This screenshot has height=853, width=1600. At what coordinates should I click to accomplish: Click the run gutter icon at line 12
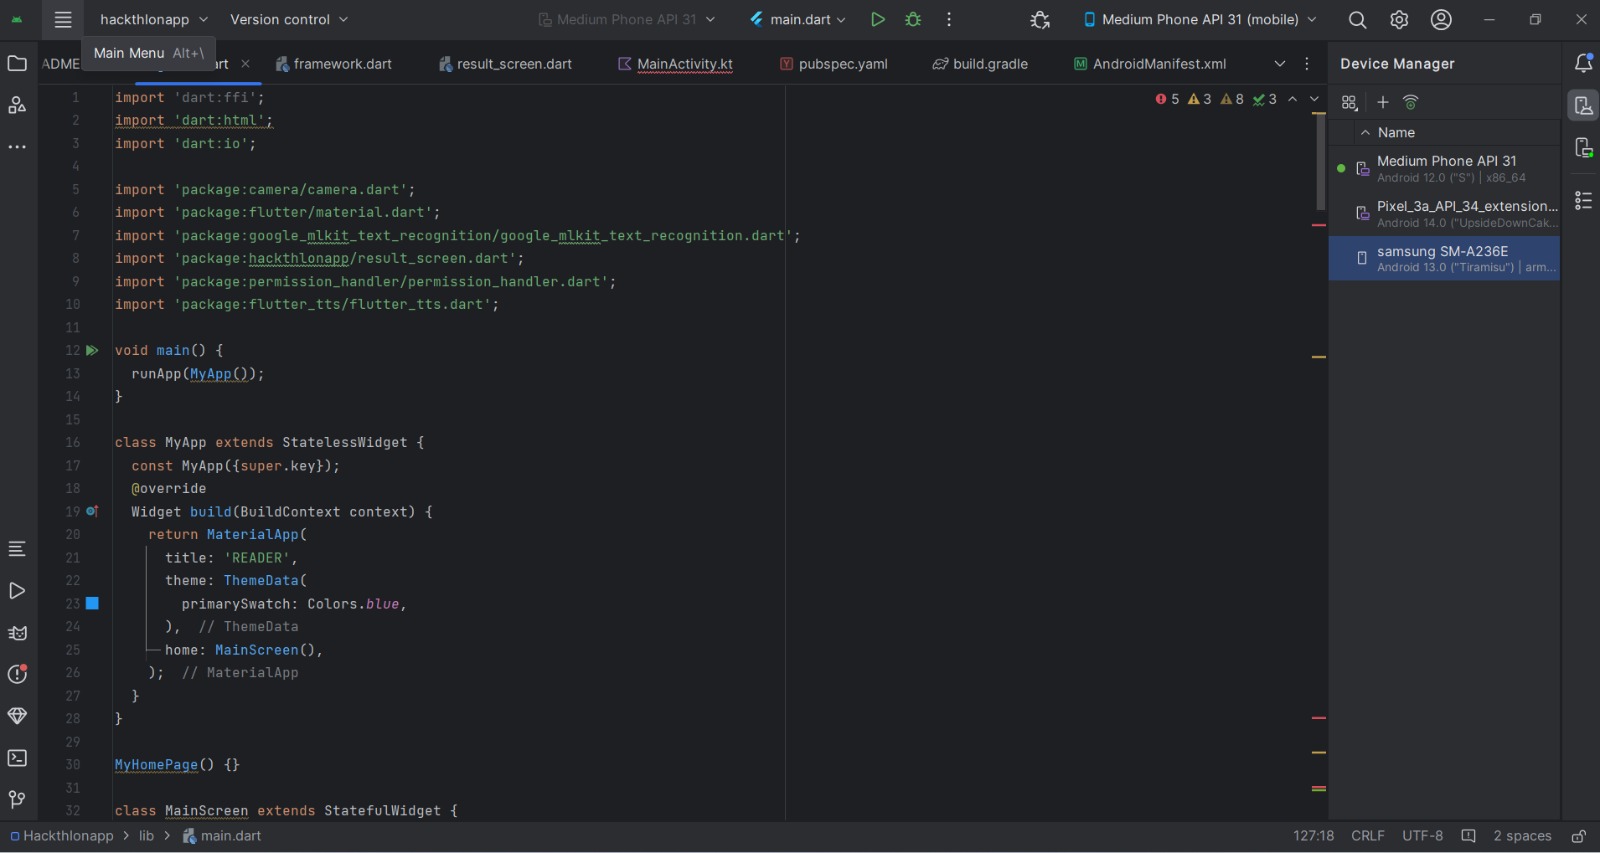(92, 350)
